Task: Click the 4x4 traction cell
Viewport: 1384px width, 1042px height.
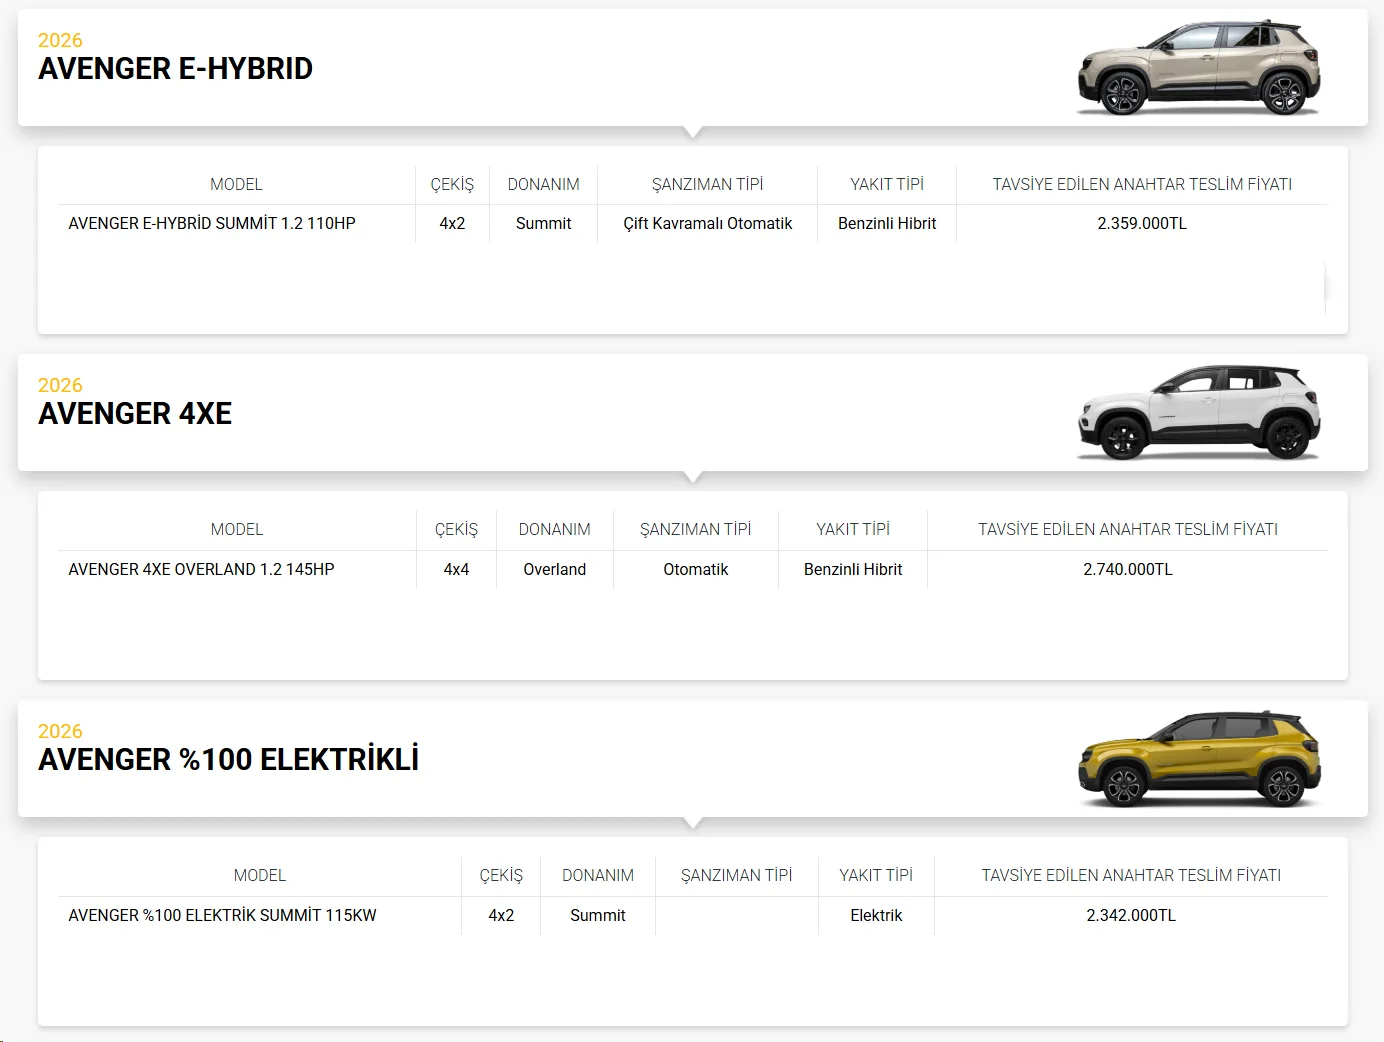Action: pos(456,569)
